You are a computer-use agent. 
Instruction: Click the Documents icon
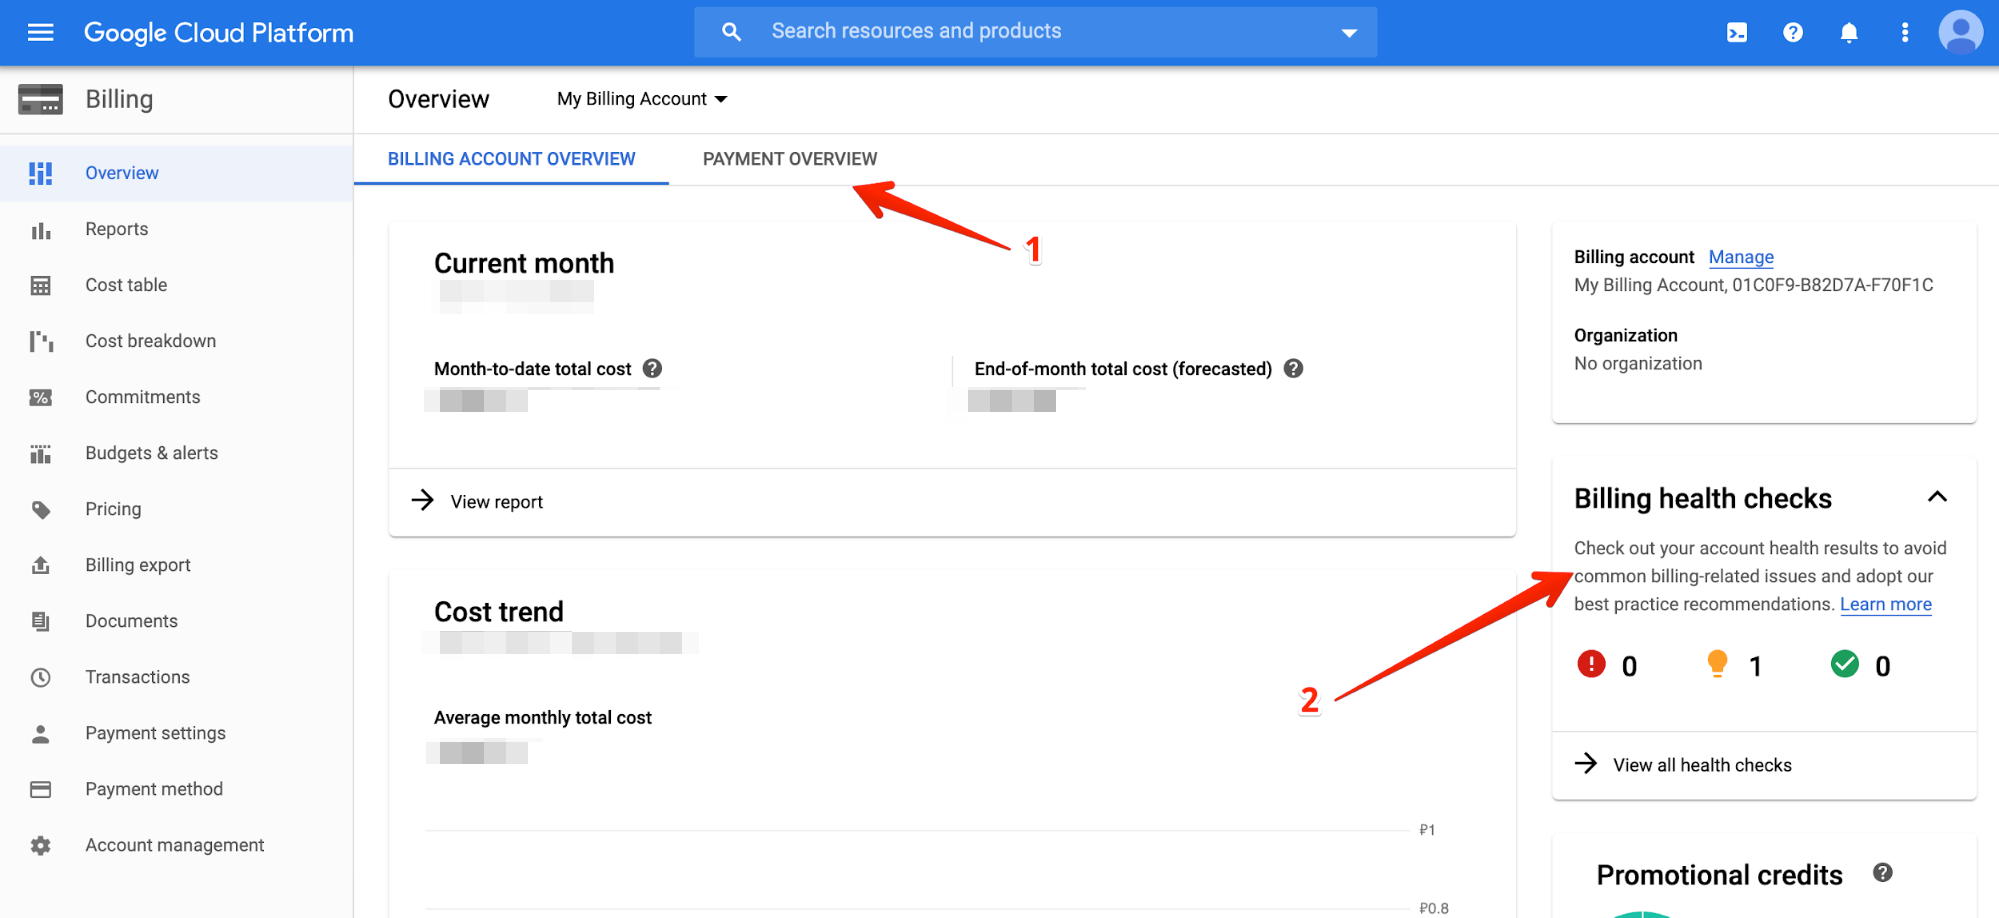(41, 622)
